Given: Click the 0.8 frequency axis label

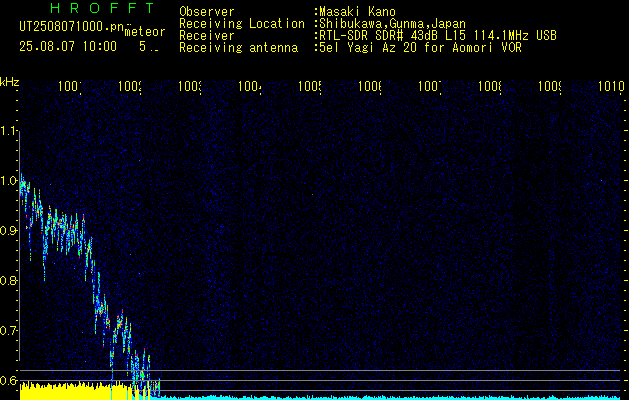Looking at the screenshot, I should [8, 280].
